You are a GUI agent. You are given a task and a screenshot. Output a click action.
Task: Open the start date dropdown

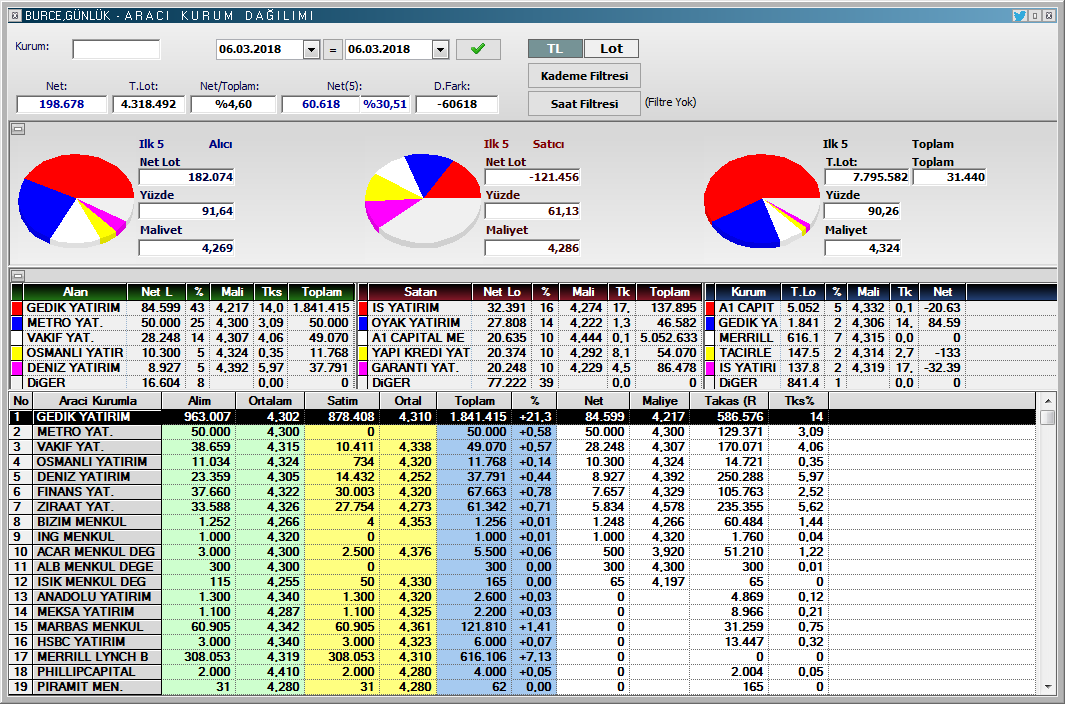point(311,50)
